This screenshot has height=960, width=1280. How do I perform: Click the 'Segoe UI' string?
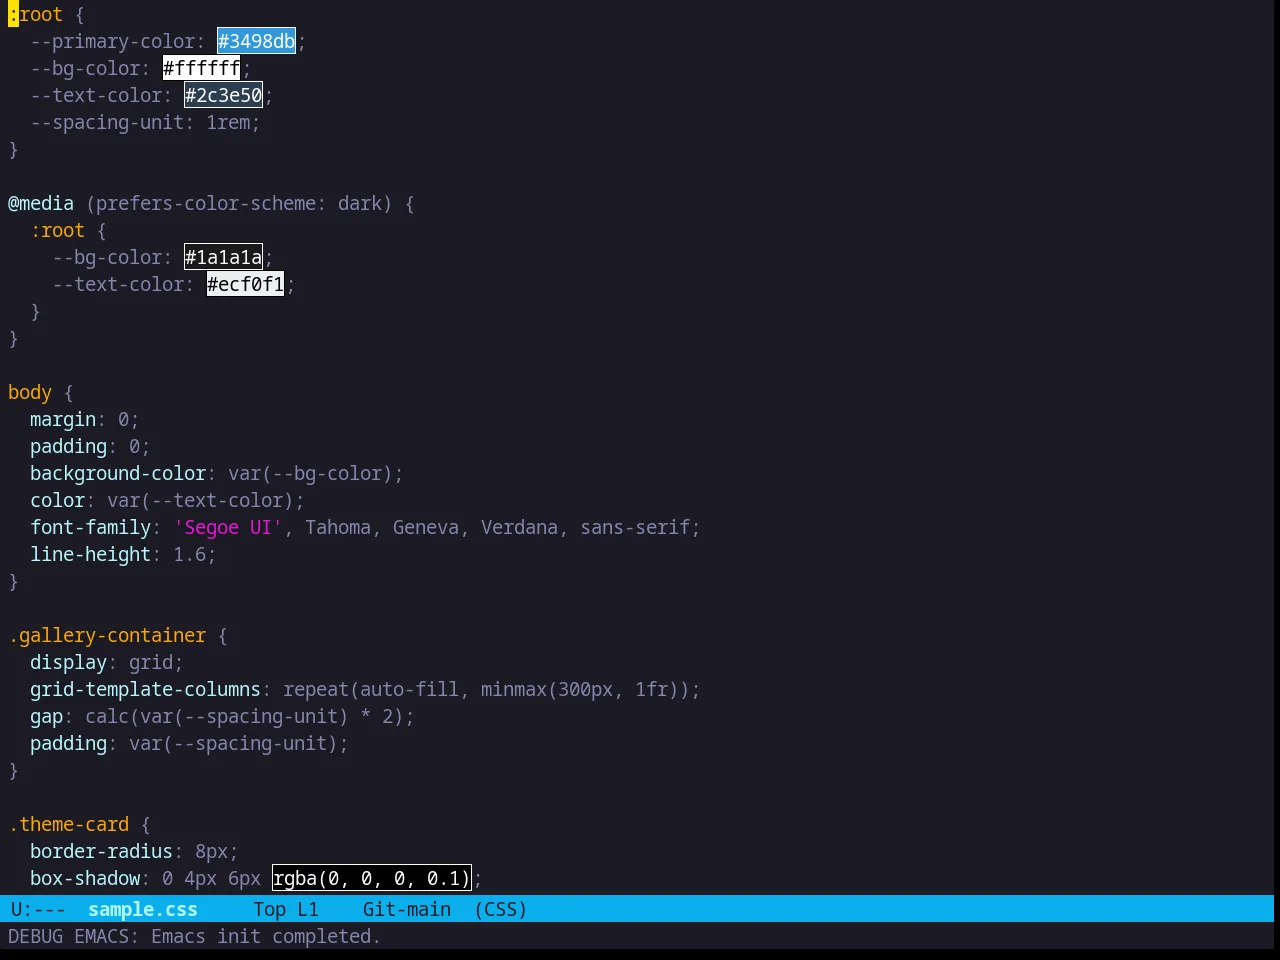[228, 527]
